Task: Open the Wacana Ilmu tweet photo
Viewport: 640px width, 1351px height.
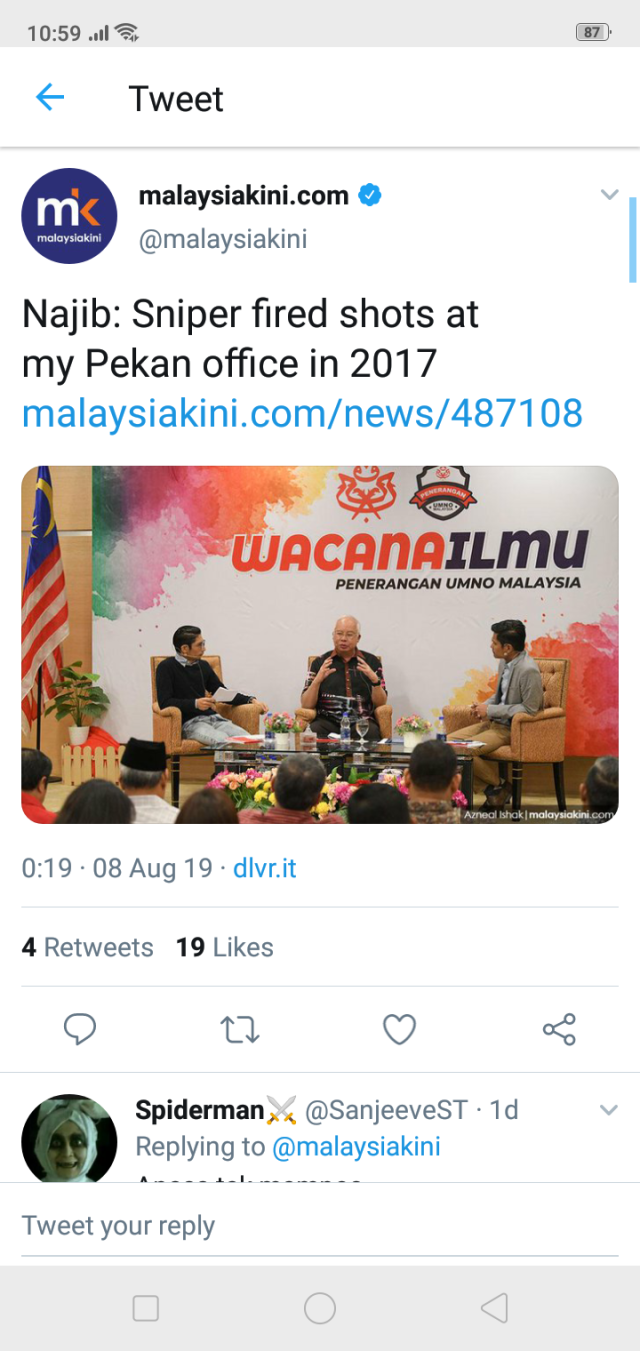Action: [320, 644]
